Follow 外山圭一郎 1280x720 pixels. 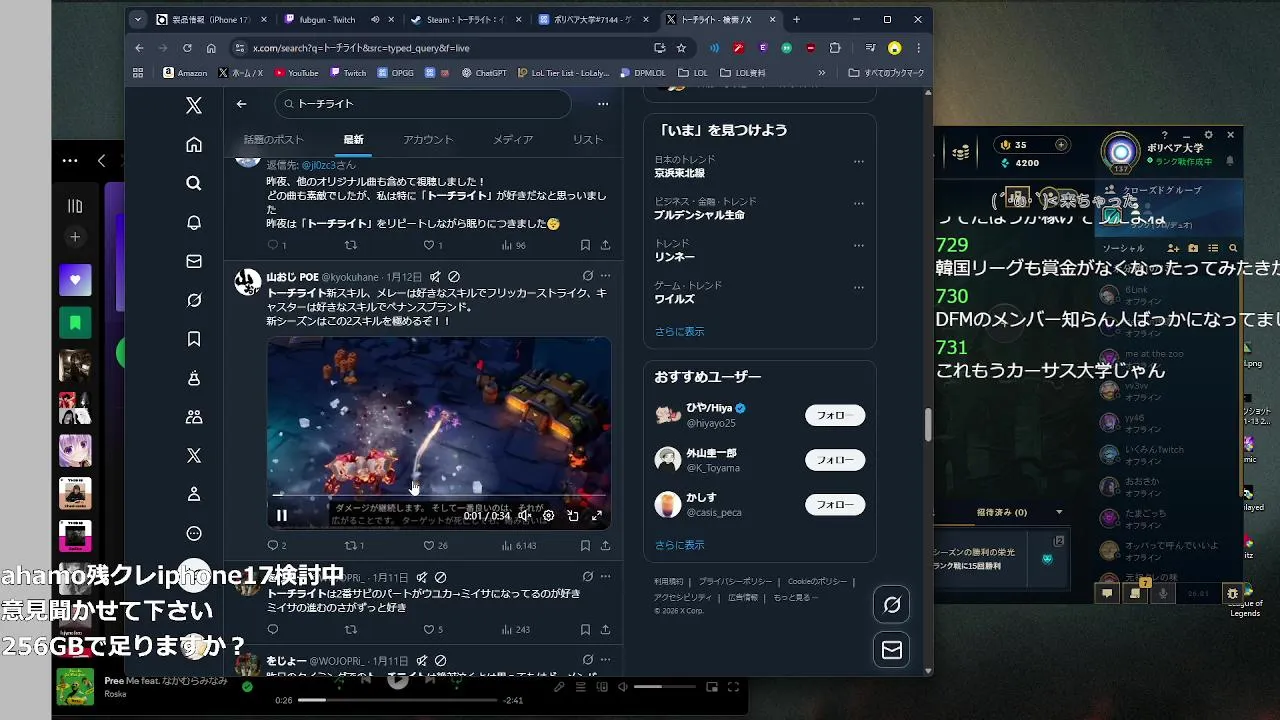[835, 460]
